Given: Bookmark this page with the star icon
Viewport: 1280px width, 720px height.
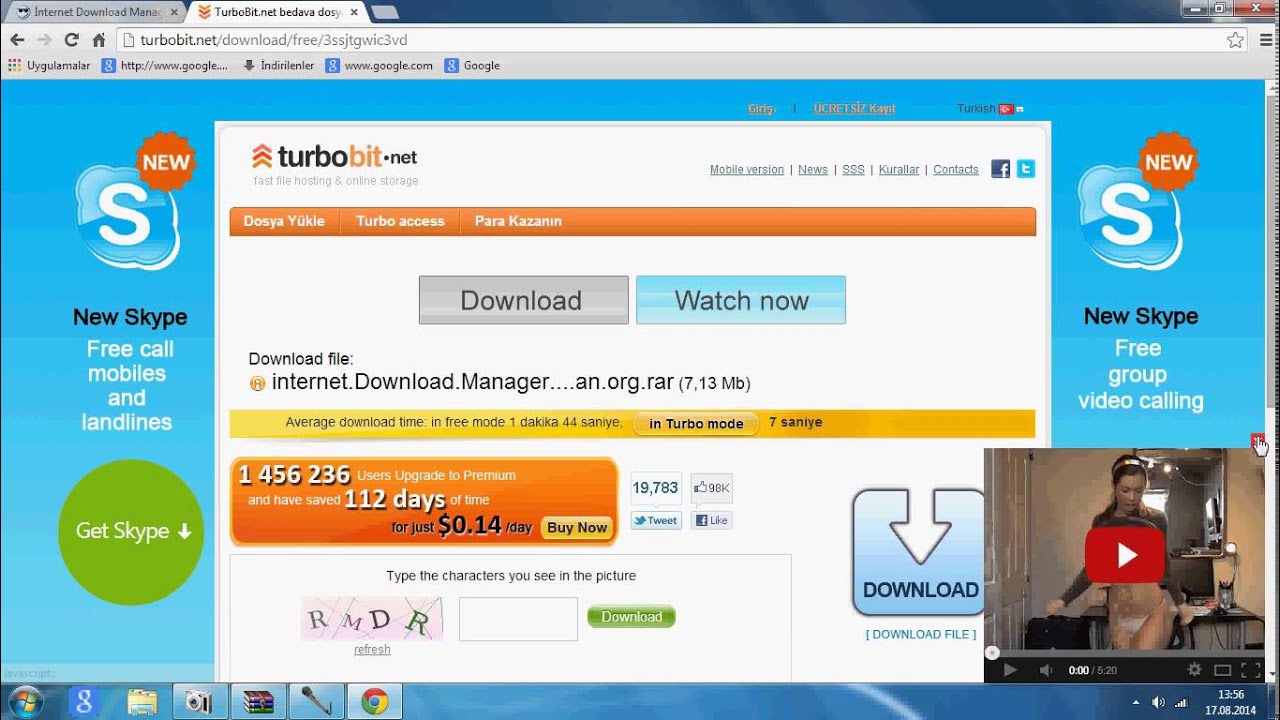Looking at the screenshot, I should [x=1236, y=40].
